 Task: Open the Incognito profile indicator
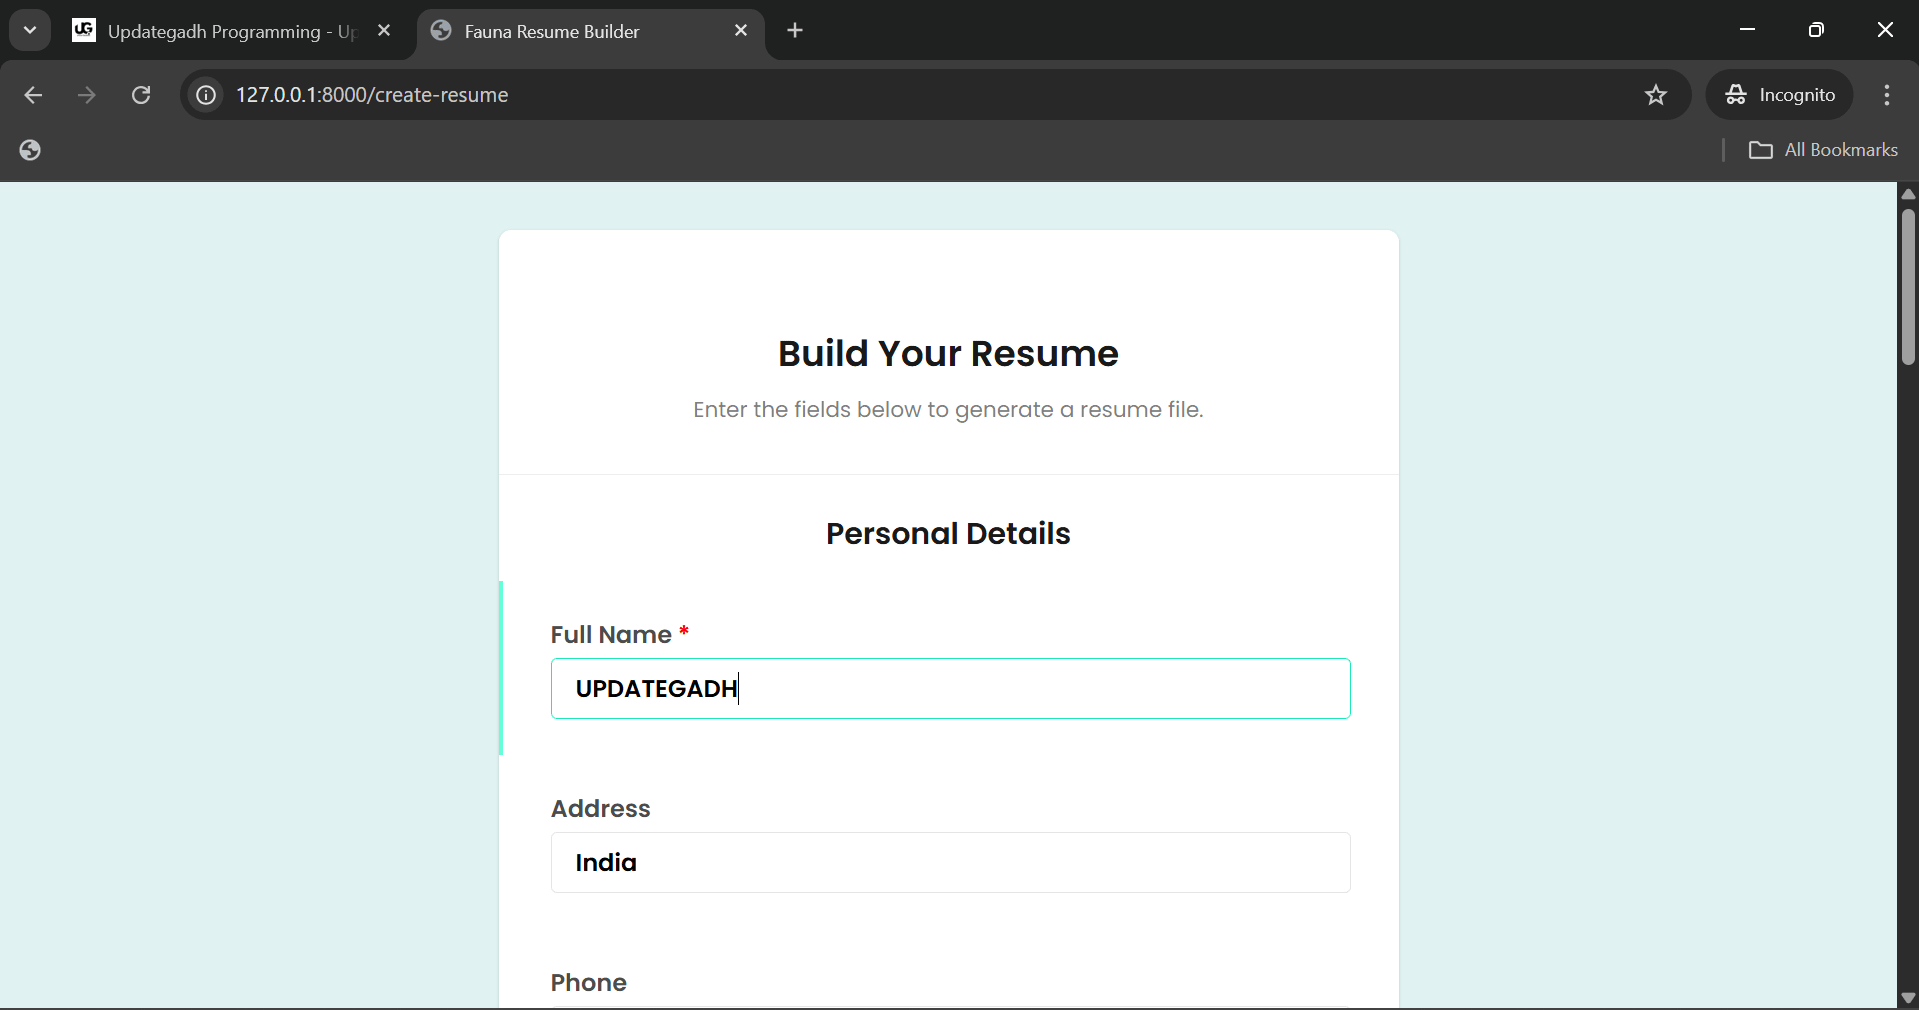(1780, 95)
